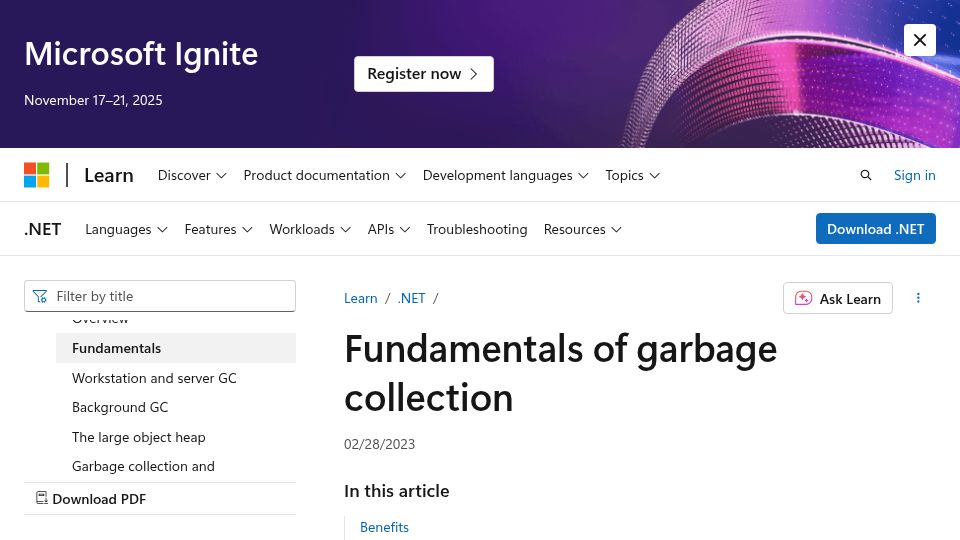Screen dimensions: 960x540
Task: Go to Learn breadcrumb link
Action: tap(361, 298)
